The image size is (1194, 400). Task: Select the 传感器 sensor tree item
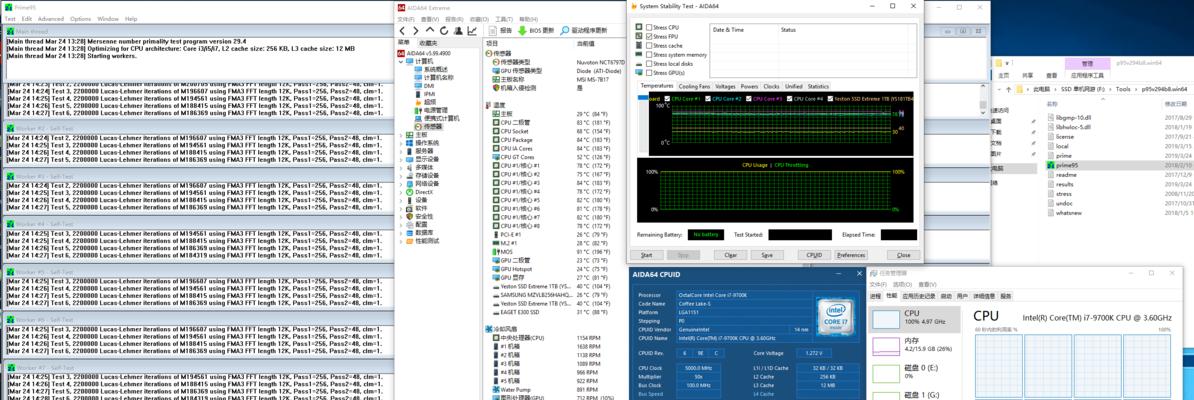click(427, 126)
